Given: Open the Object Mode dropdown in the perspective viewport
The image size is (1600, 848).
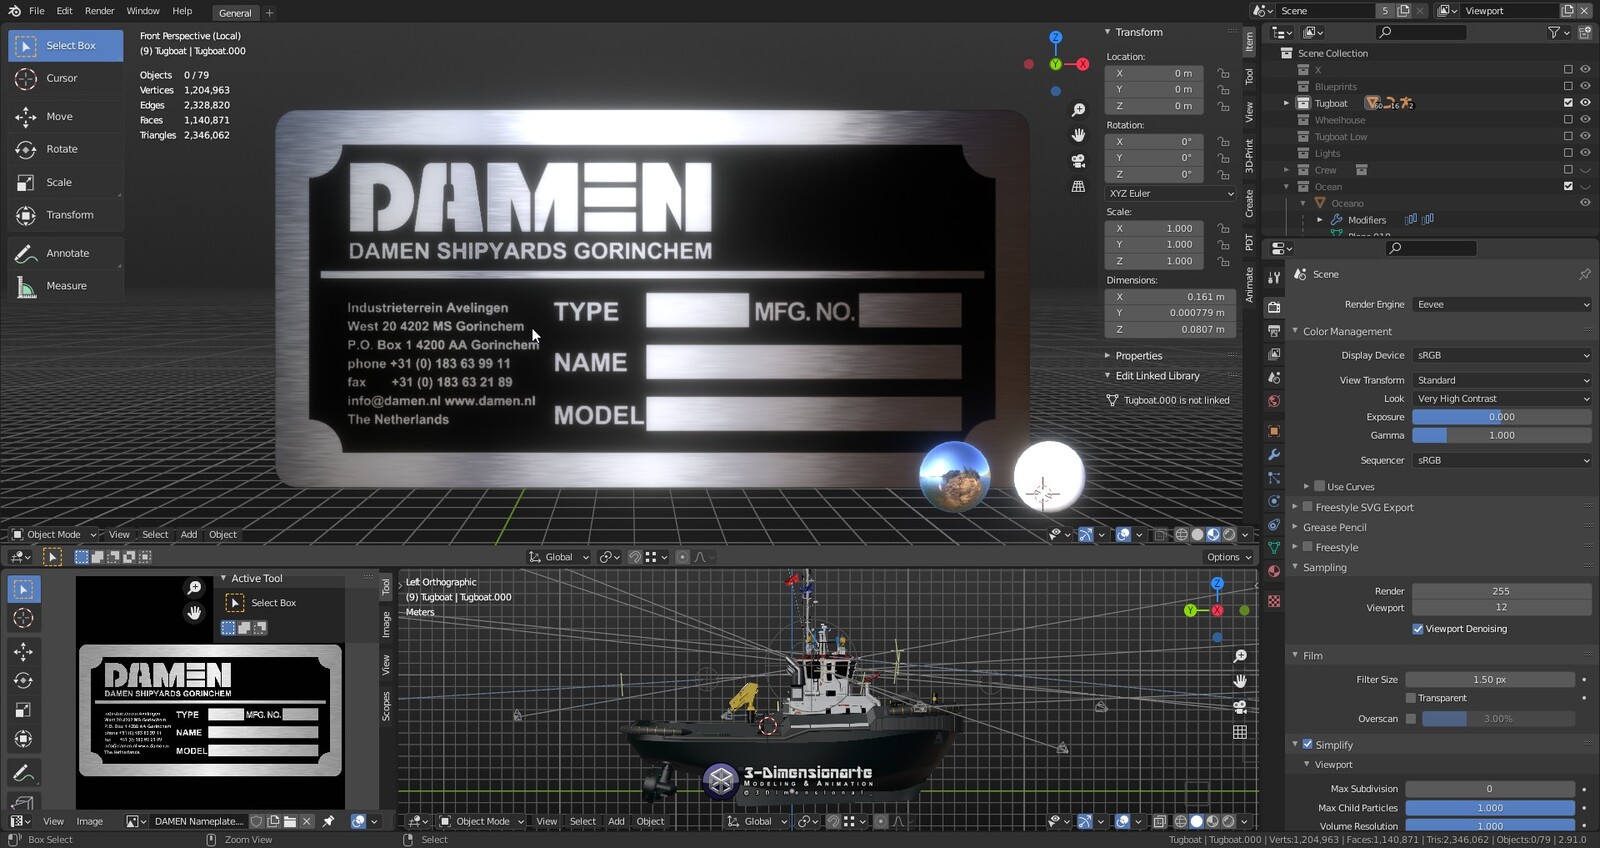Looking at the screenshot, I should coord(54,534).
